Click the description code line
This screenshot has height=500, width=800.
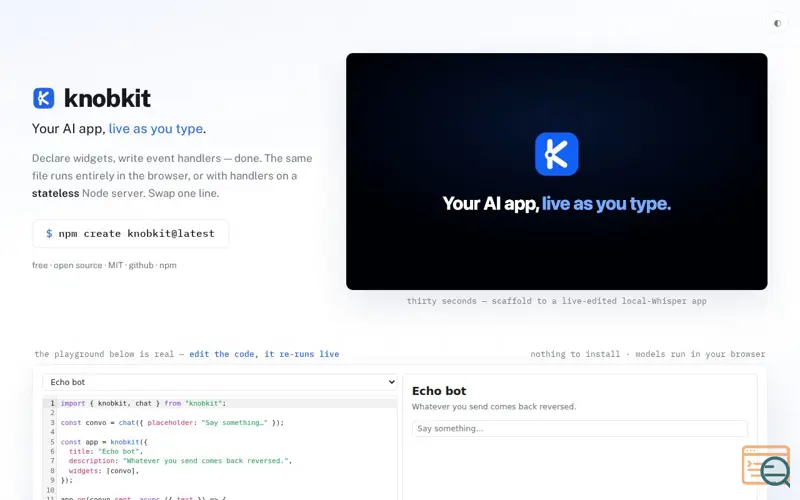click(x=181, y=461)
